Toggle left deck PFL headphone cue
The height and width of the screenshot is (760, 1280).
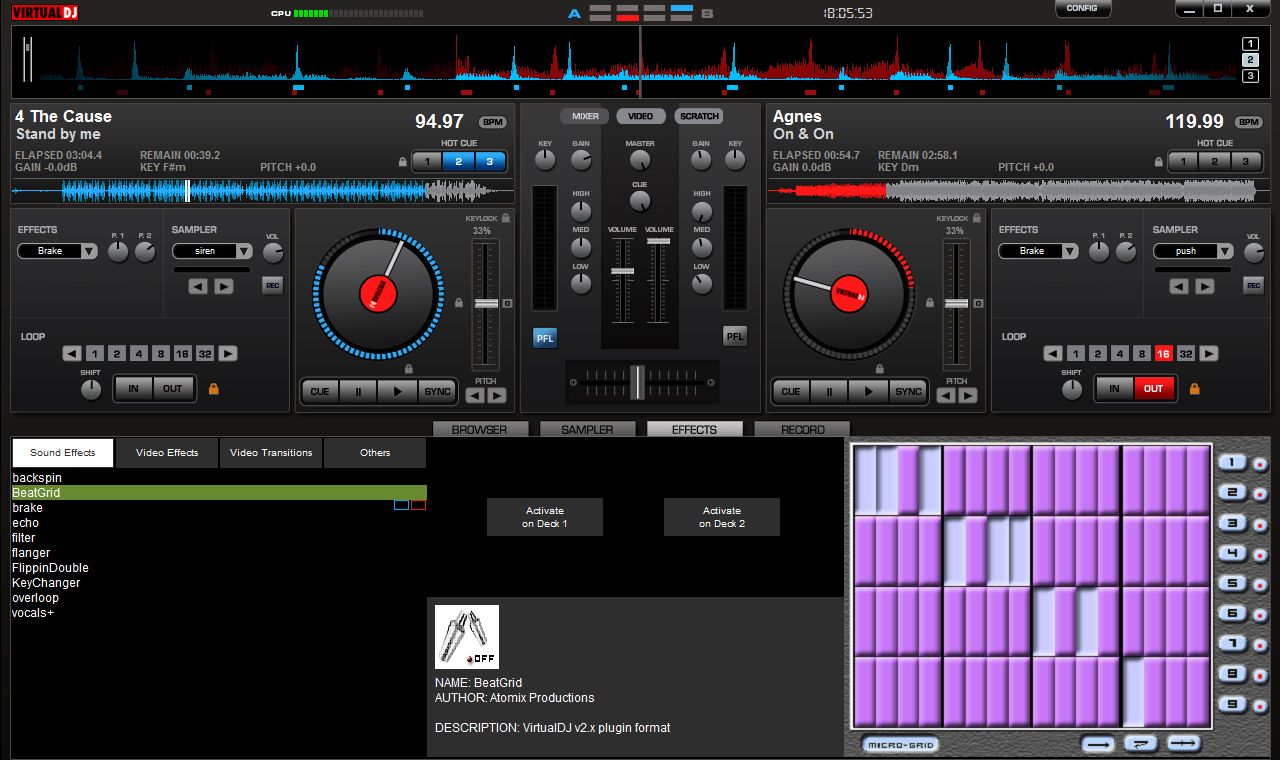pyautogui.click(x=545, y=337)
